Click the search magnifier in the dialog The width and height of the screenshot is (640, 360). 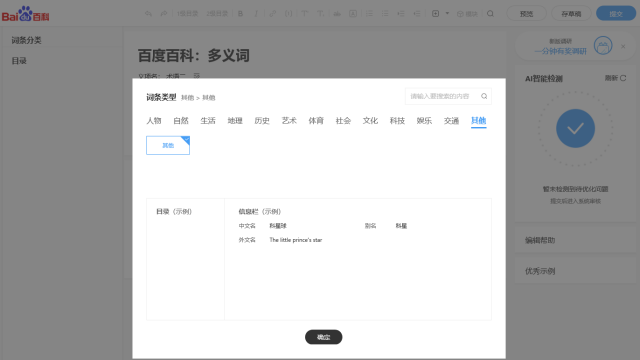point(484,96)
